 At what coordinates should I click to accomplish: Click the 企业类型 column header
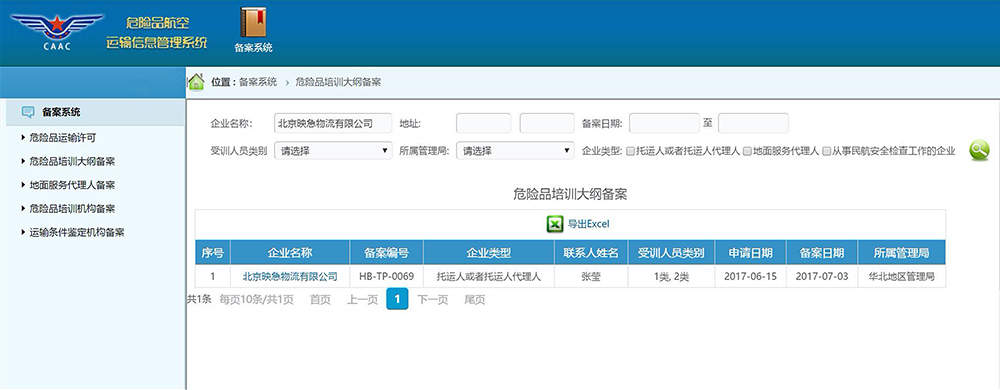tap(489, 252)
